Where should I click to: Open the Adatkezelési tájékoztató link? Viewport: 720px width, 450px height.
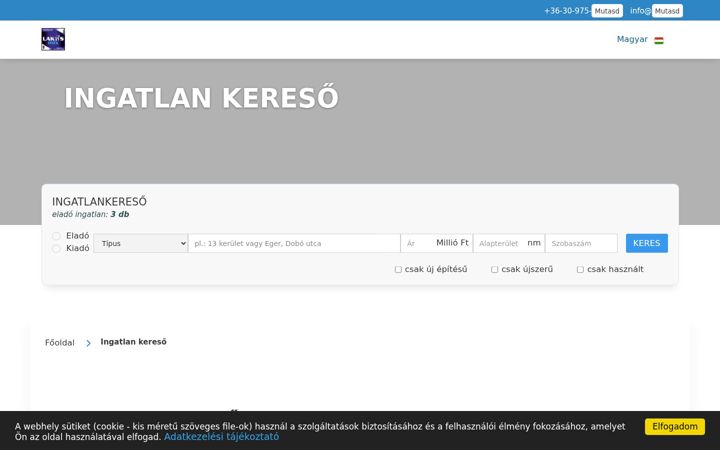click(x=221, y=437)
